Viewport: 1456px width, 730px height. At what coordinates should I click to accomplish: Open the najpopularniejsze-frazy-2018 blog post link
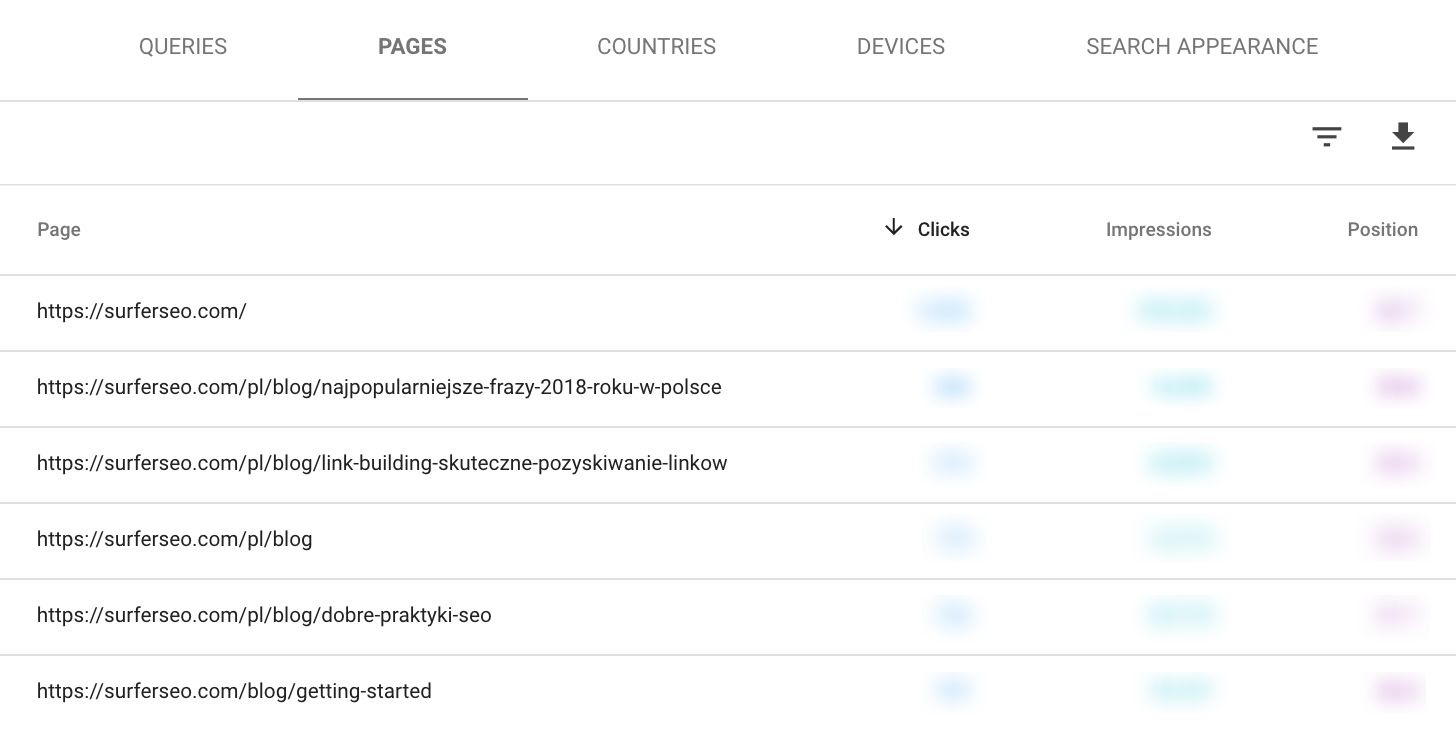[379, 387]
